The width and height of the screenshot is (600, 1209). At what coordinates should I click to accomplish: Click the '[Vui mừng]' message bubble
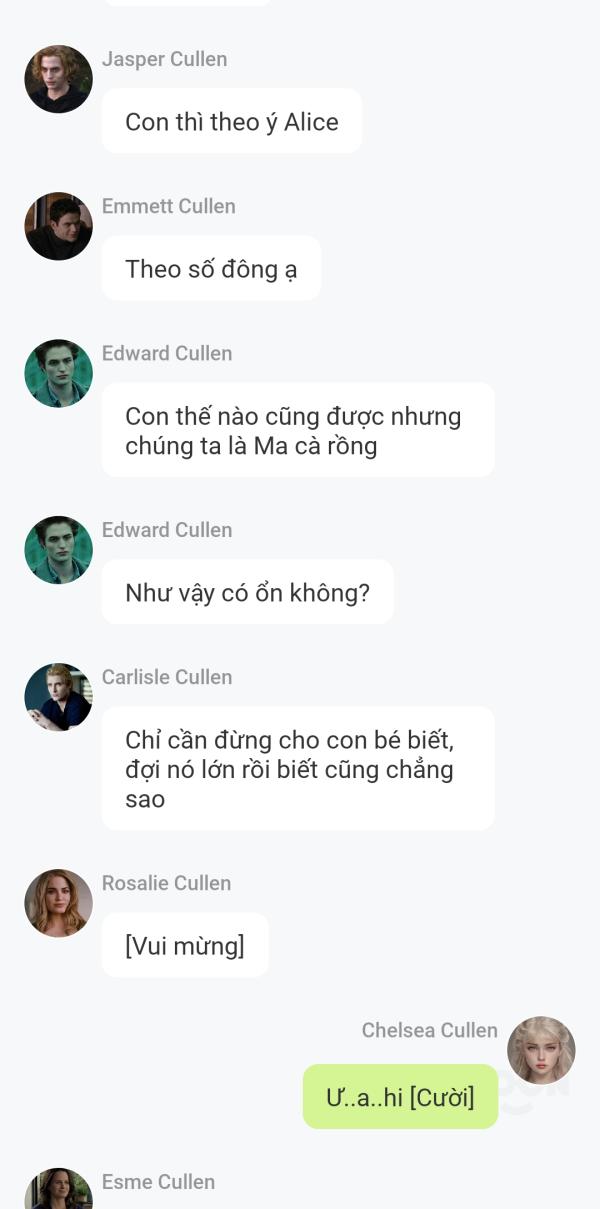coord(185,945)
